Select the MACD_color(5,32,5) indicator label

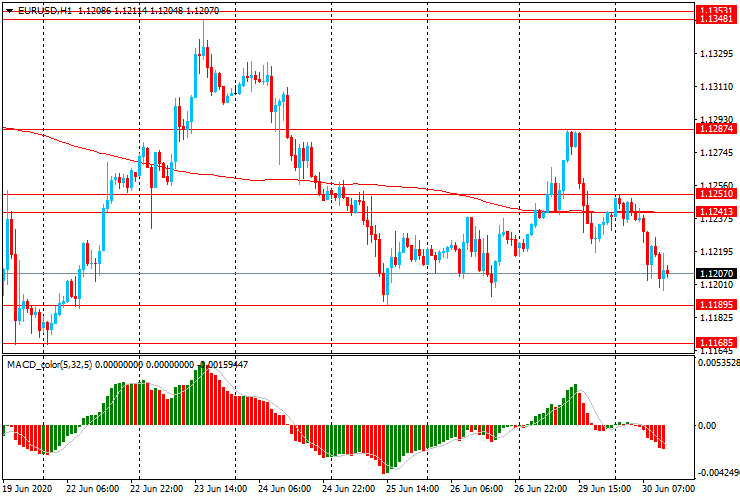click(x=50, y=364)
